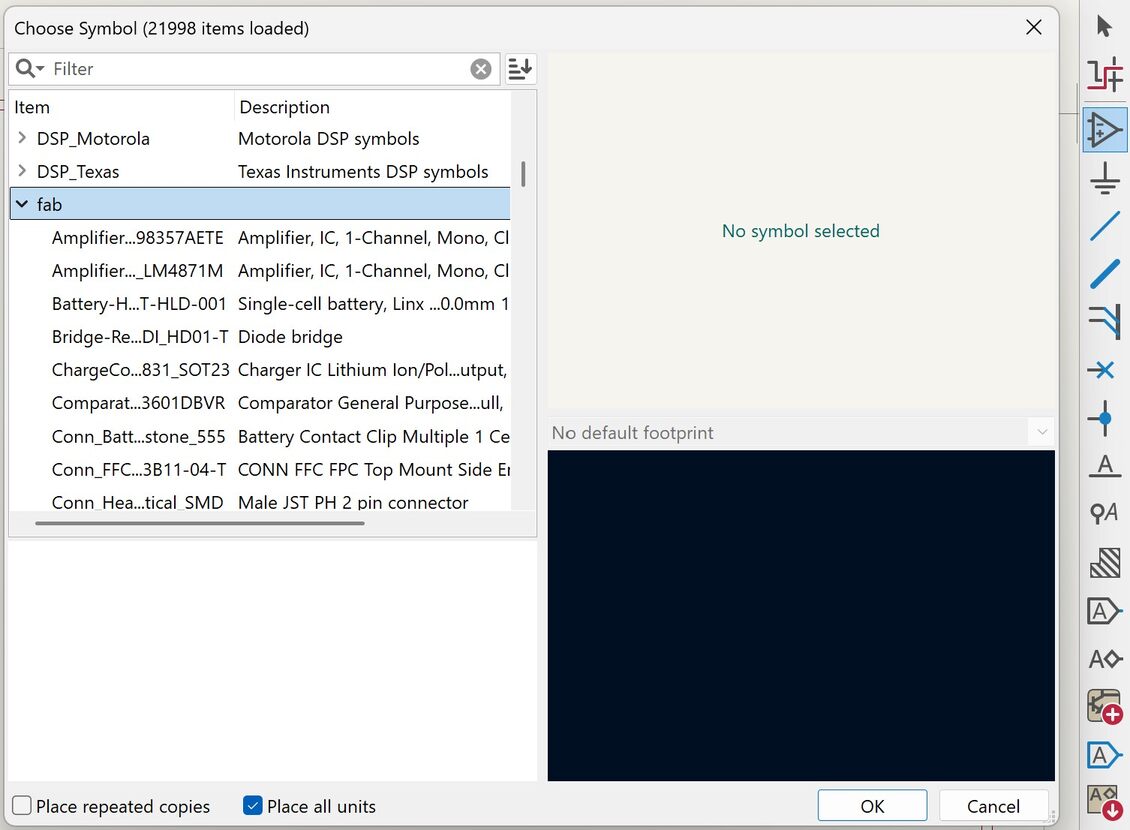1130x830 pixels.
Task: Select the thick Draw Bus tool
Action: [1104, 274]
